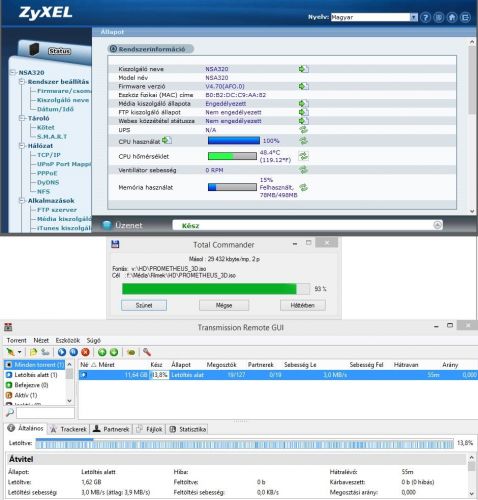
Task: Collapse the Hálózat tree node
Action: (x=22, y=146)
